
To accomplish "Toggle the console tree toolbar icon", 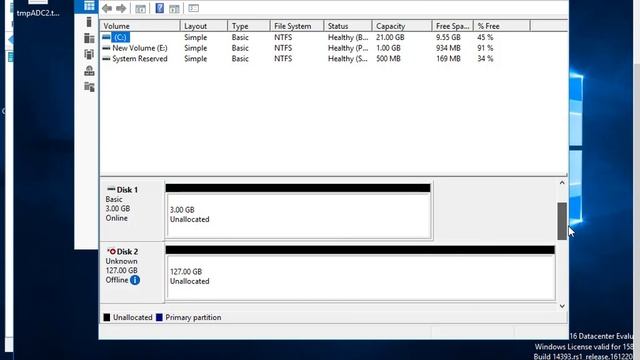I will [140, 8].
